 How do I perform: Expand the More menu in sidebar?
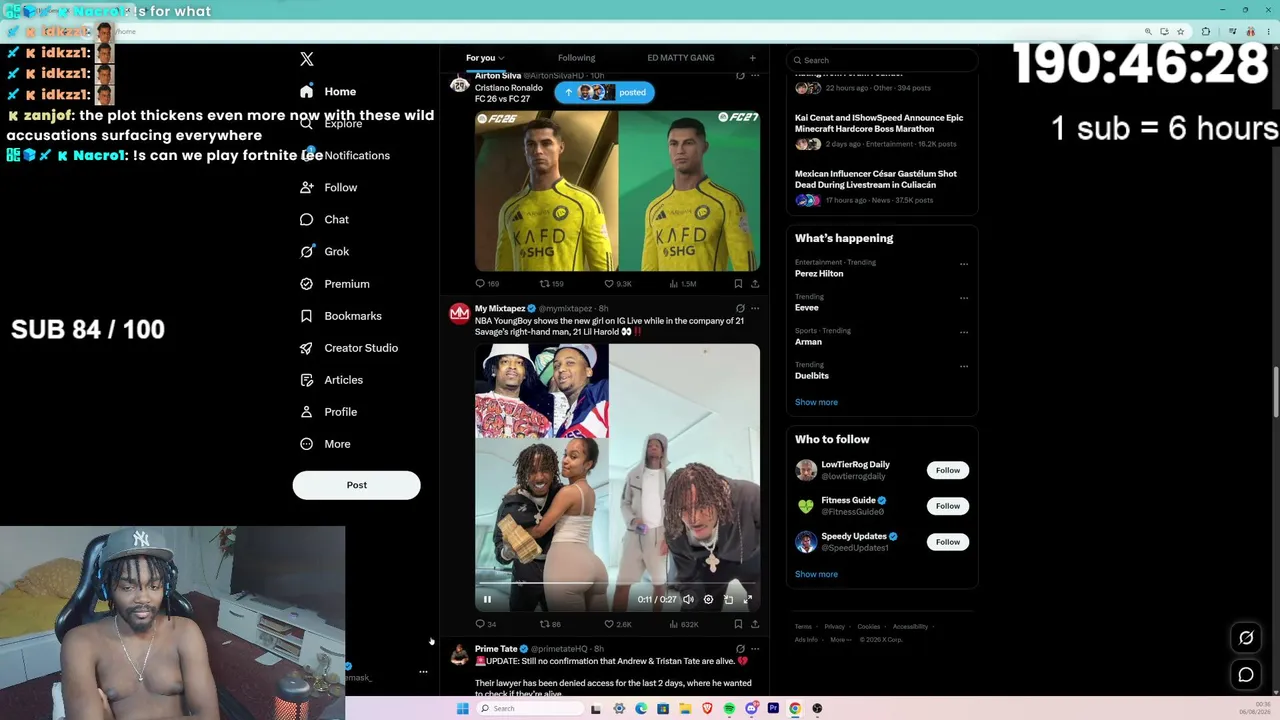[x=325, y=443]
